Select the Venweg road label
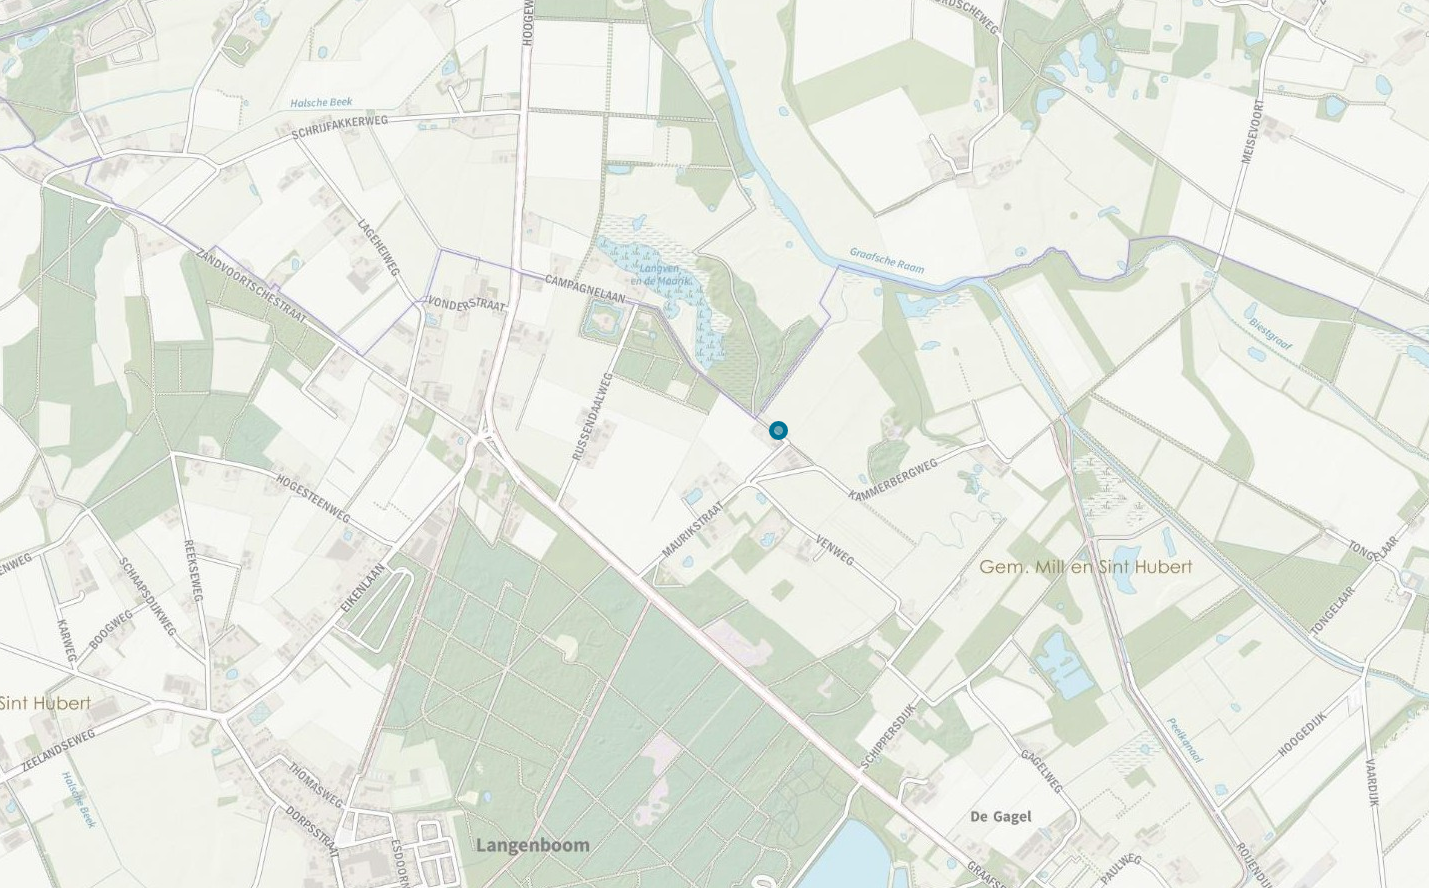The height and width of the screenshot is (888, 1429). click(835, 550)
